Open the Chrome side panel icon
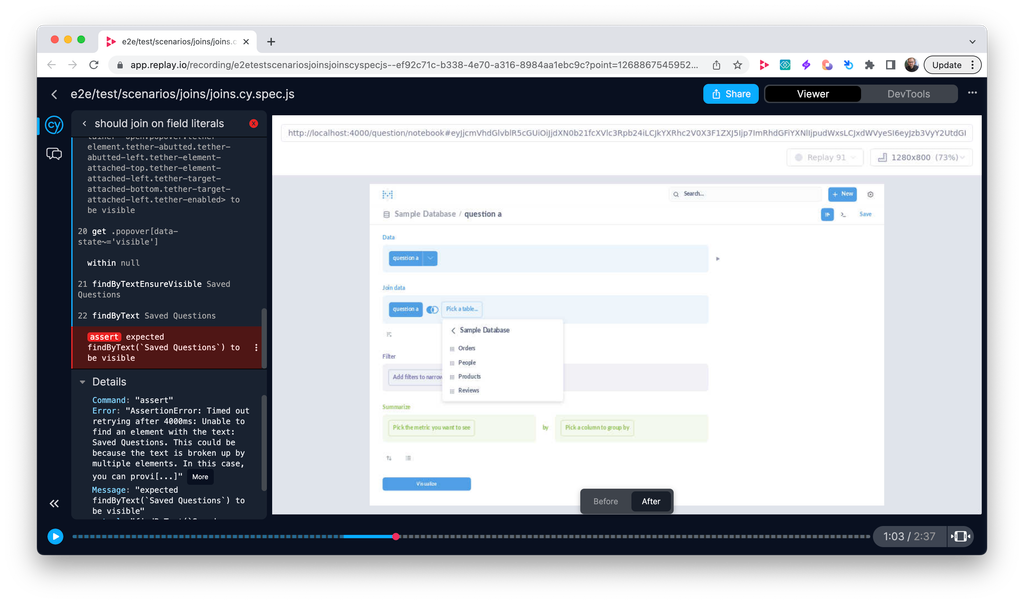Viewport: 1024px width, 604px height. point(890,65)
